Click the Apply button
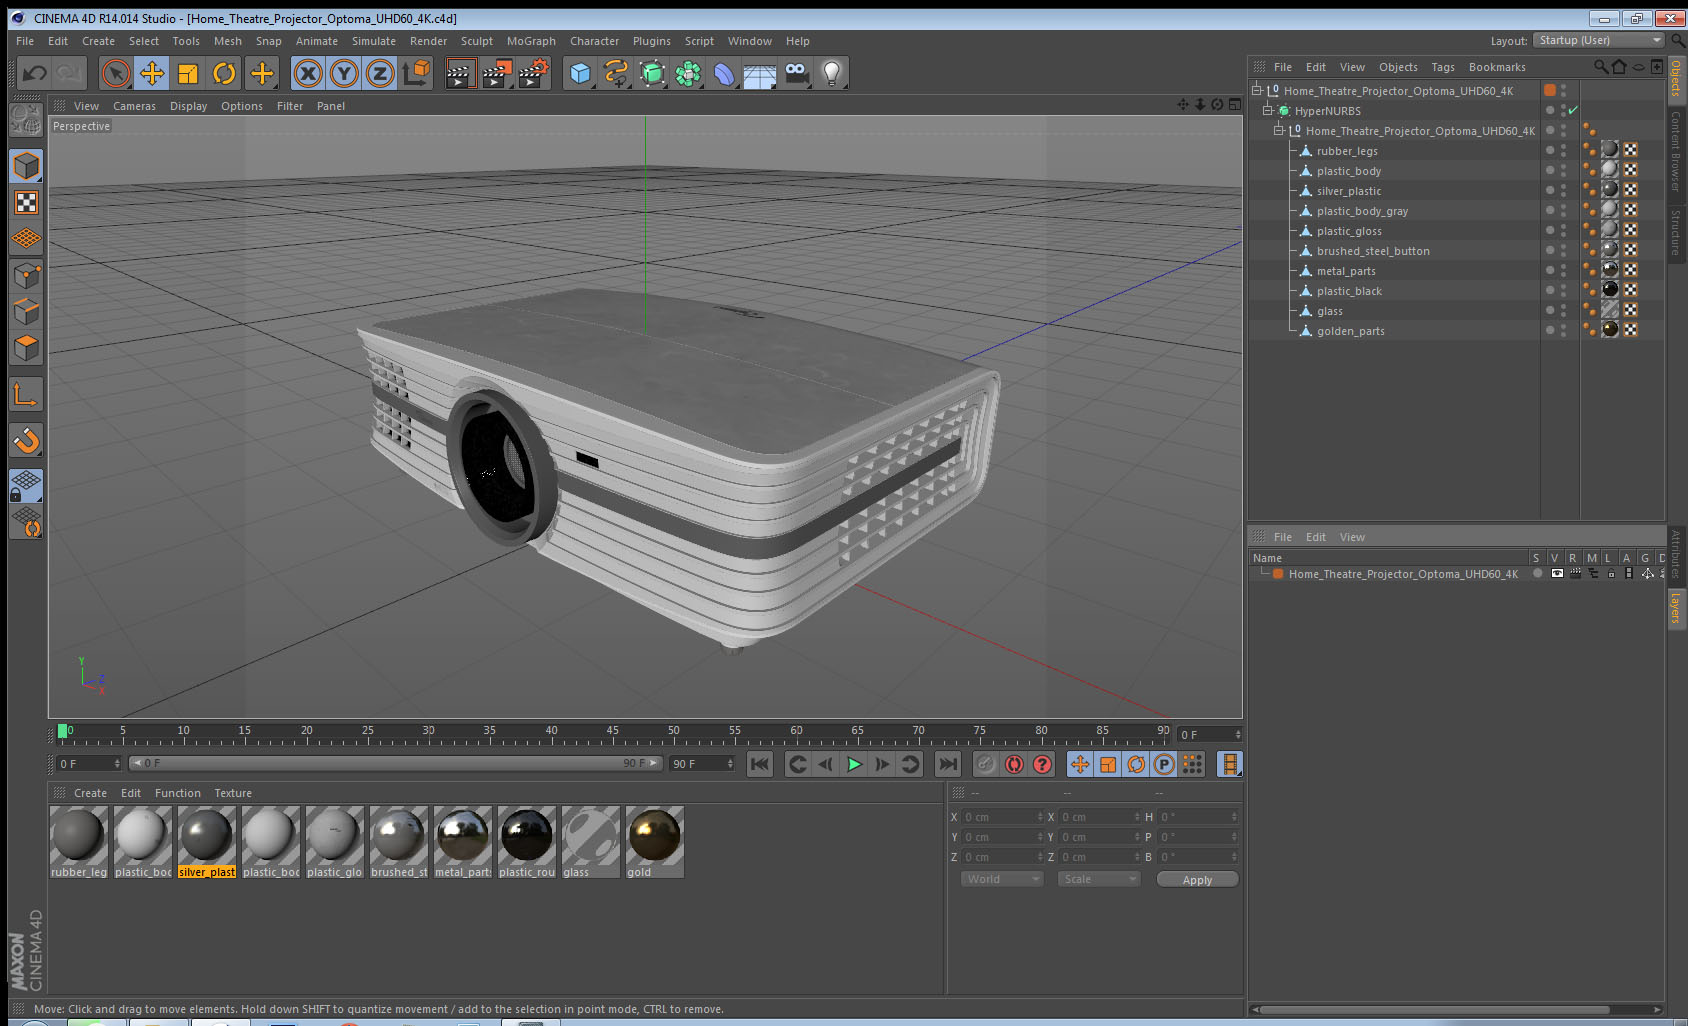This screenshot has height=1026, width=1688. (x=1197, y=880)
